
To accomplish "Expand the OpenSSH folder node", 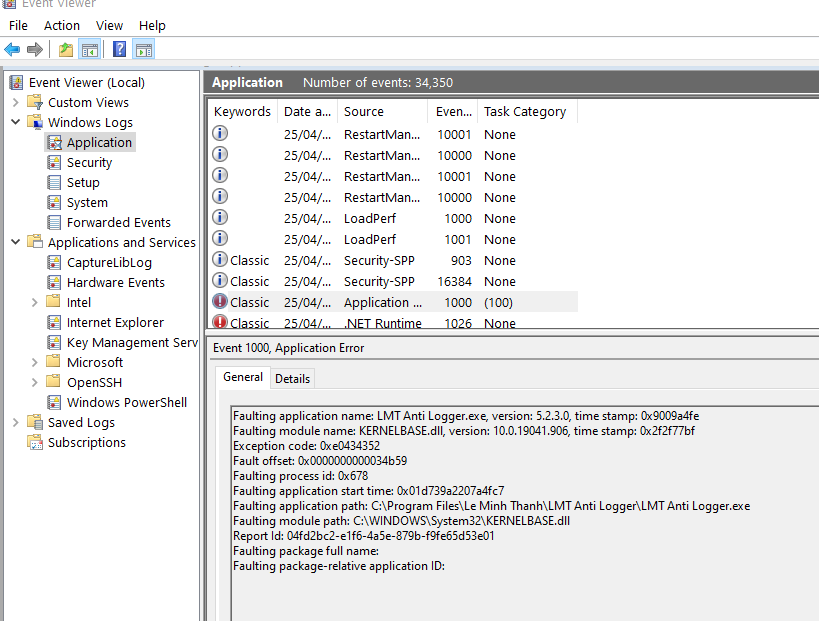I will tap(34, 382).
